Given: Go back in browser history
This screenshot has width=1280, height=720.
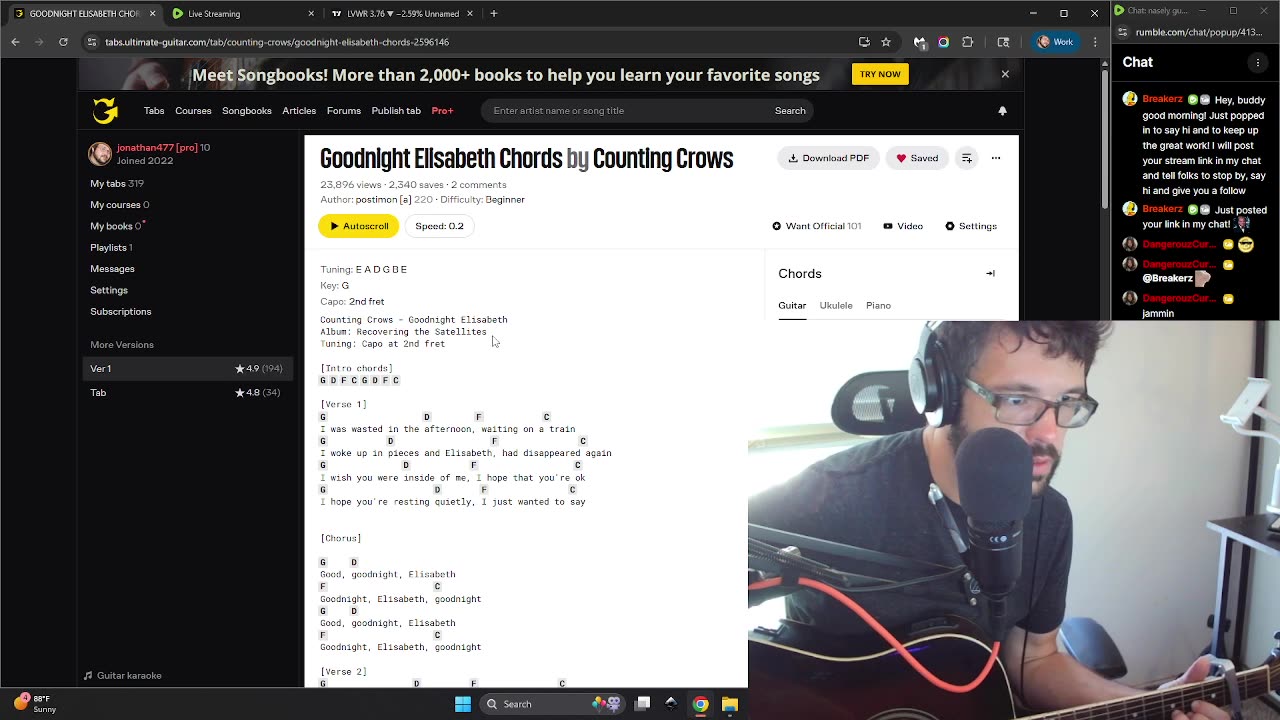Looking at the screenshot, I should (15, 42).
